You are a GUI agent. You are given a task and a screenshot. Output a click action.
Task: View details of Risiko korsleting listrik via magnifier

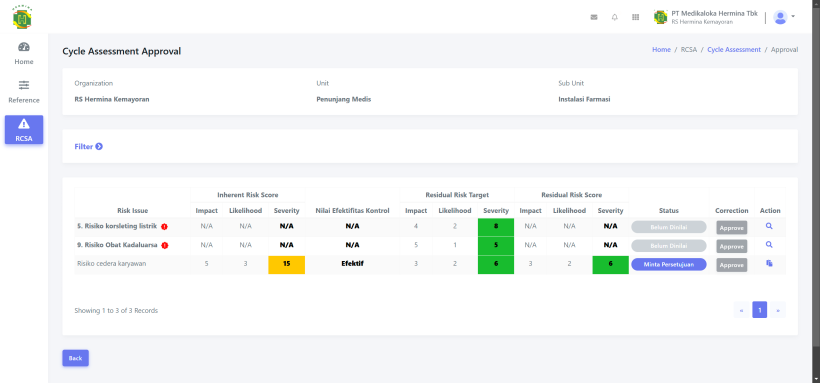(x=769, y=226)
